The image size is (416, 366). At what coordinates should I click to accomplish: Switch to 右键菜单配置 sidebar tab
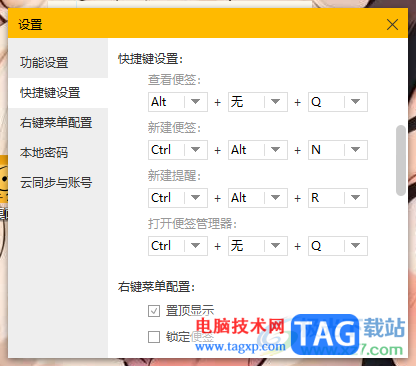(58, 123)
